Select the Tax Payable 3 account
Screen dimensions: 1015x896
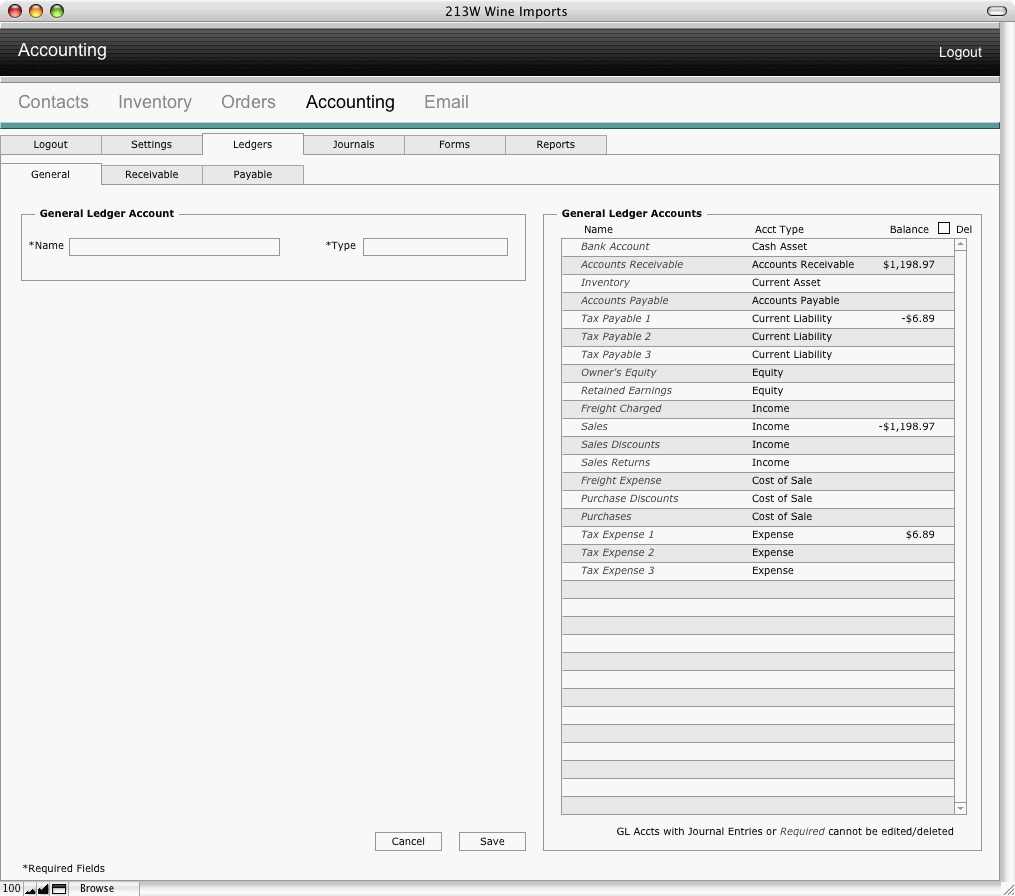pos(616,355)
